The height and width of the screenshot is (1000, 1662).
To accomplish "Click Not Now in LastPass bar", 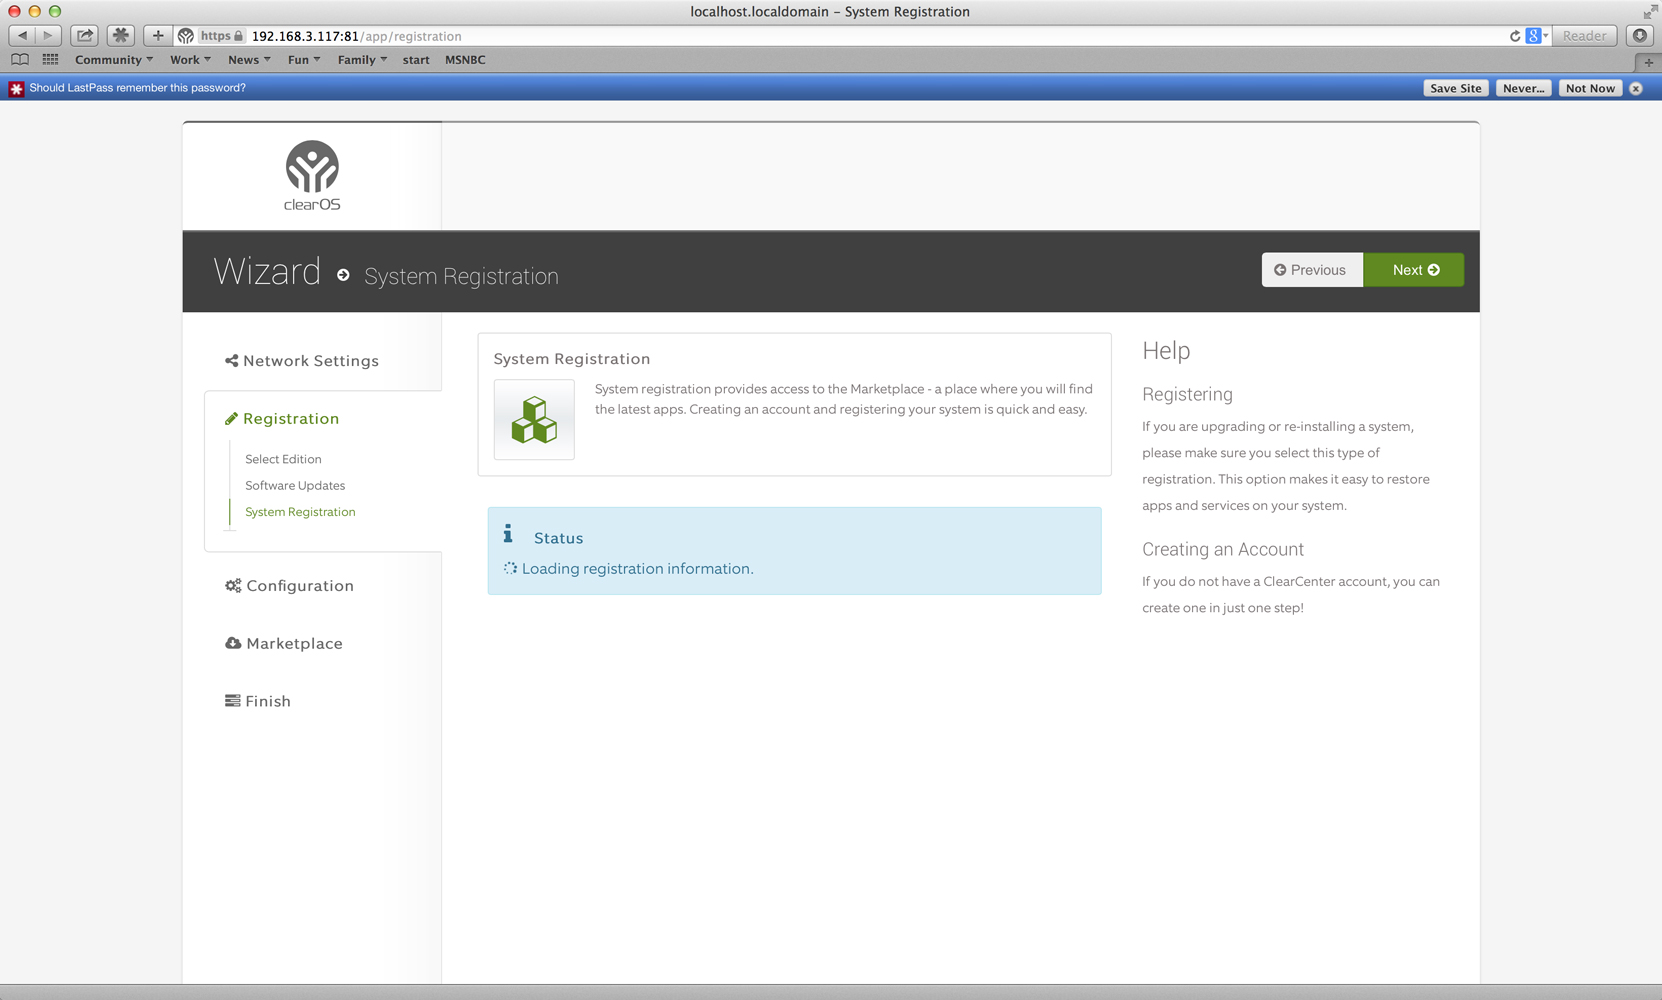I will coord(1590,88).
